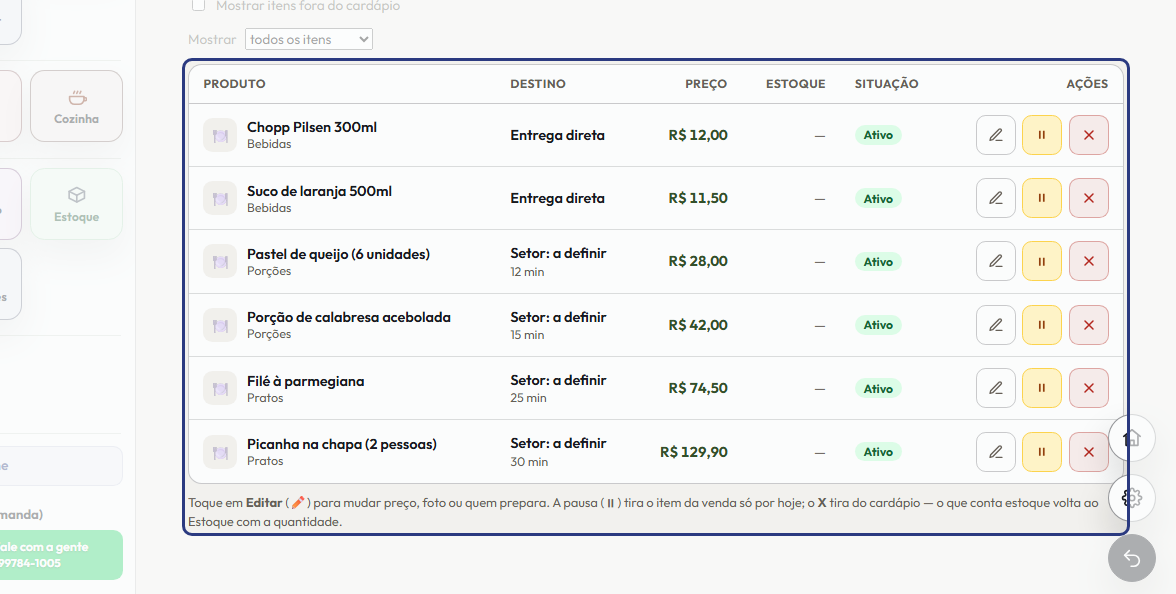Go to the home screen floating button

(x=1132, y=437)
